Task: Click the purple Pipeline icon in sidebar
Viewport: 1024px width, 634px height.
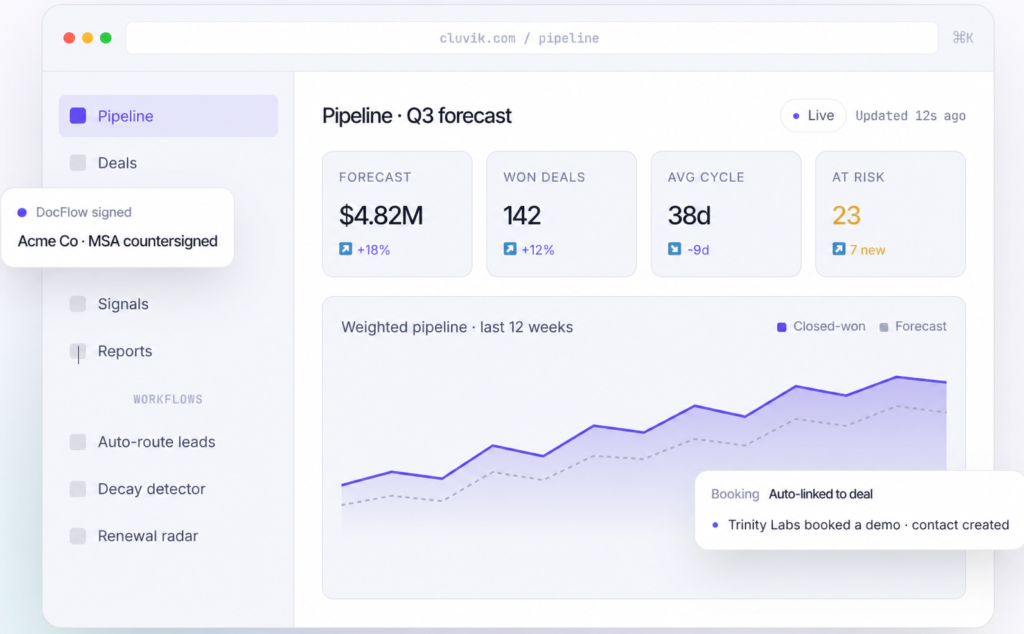Action: [78, 116]
